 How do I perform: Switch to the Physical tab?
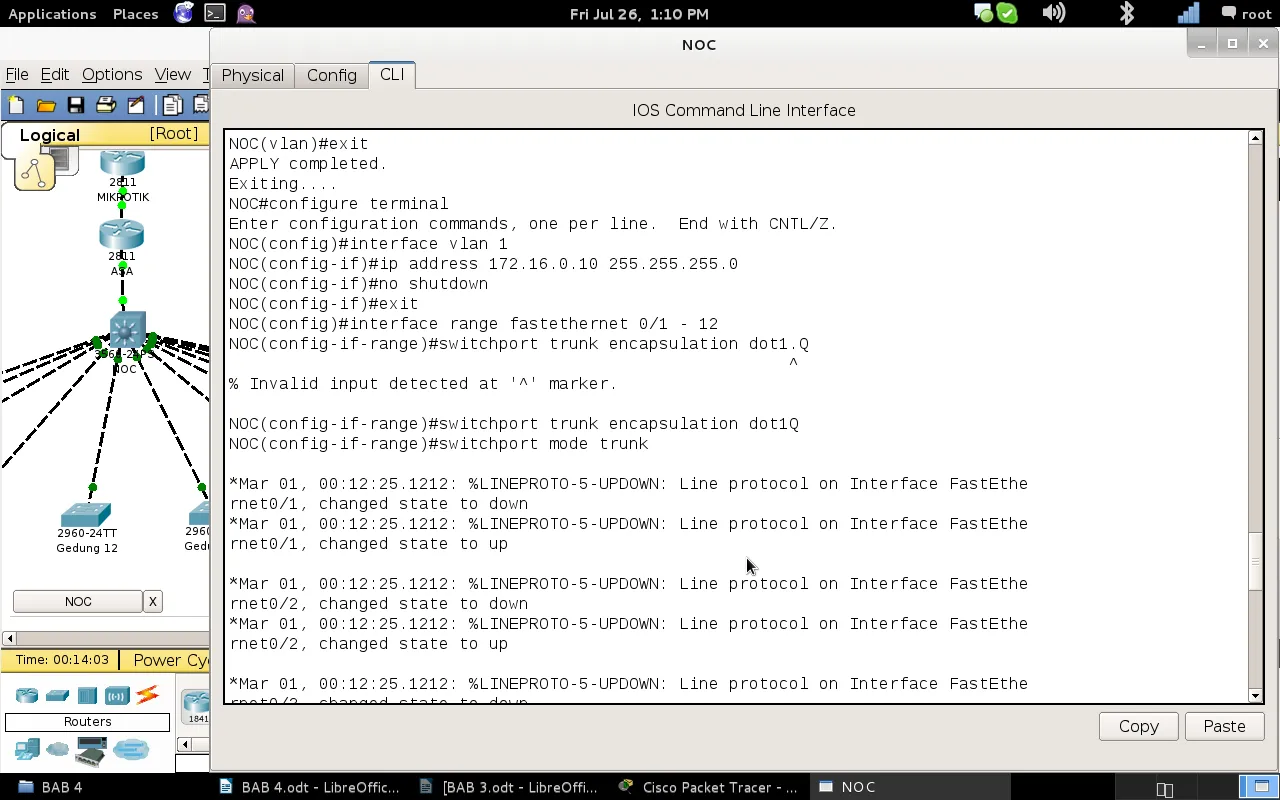[x=252, y=75]
